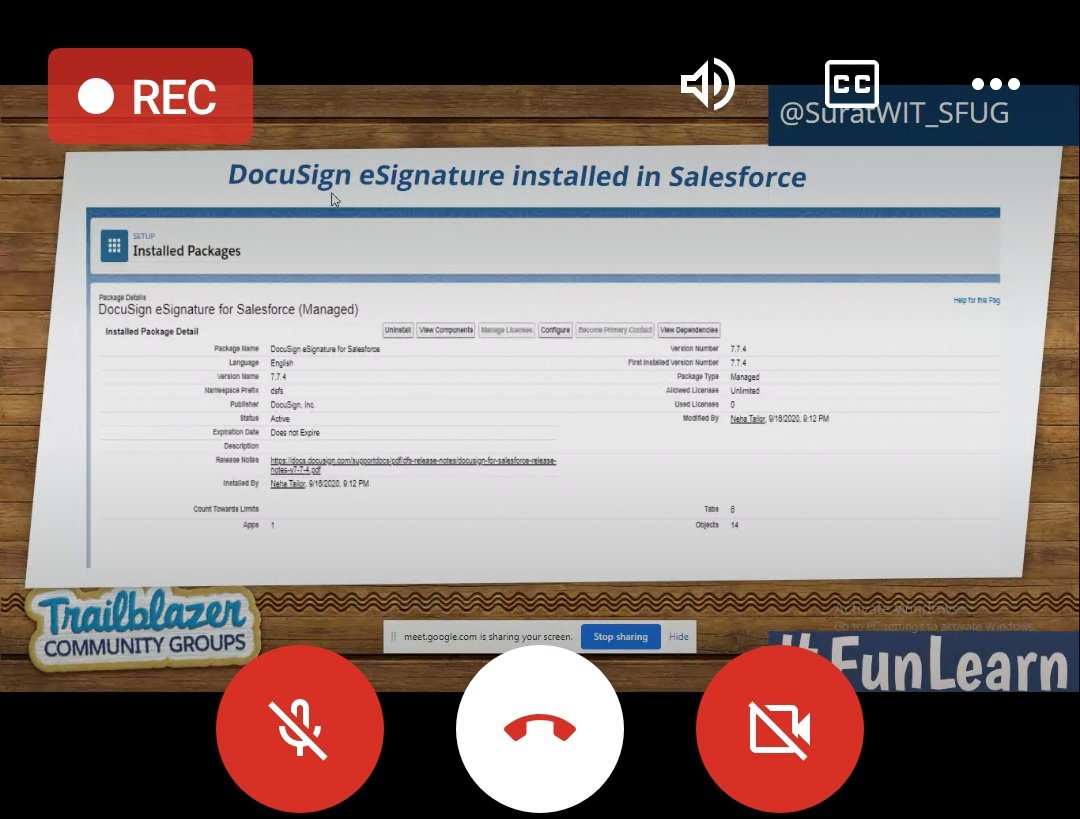Click the Trailblazer Community Groups logo

click(x=143, y=629)
